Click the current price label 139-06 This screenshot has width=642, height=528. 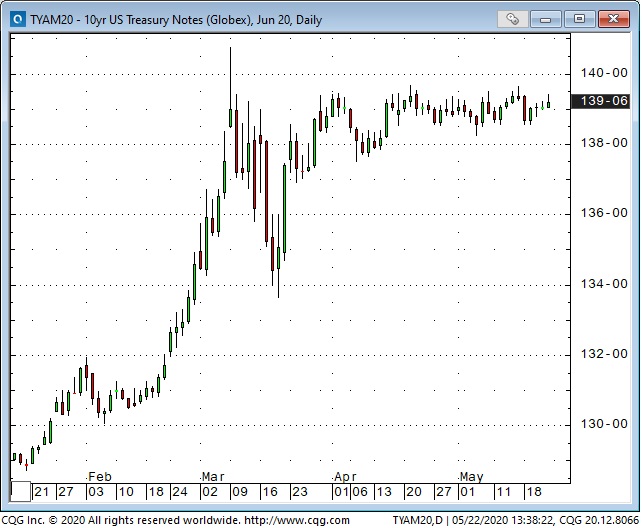600,101
